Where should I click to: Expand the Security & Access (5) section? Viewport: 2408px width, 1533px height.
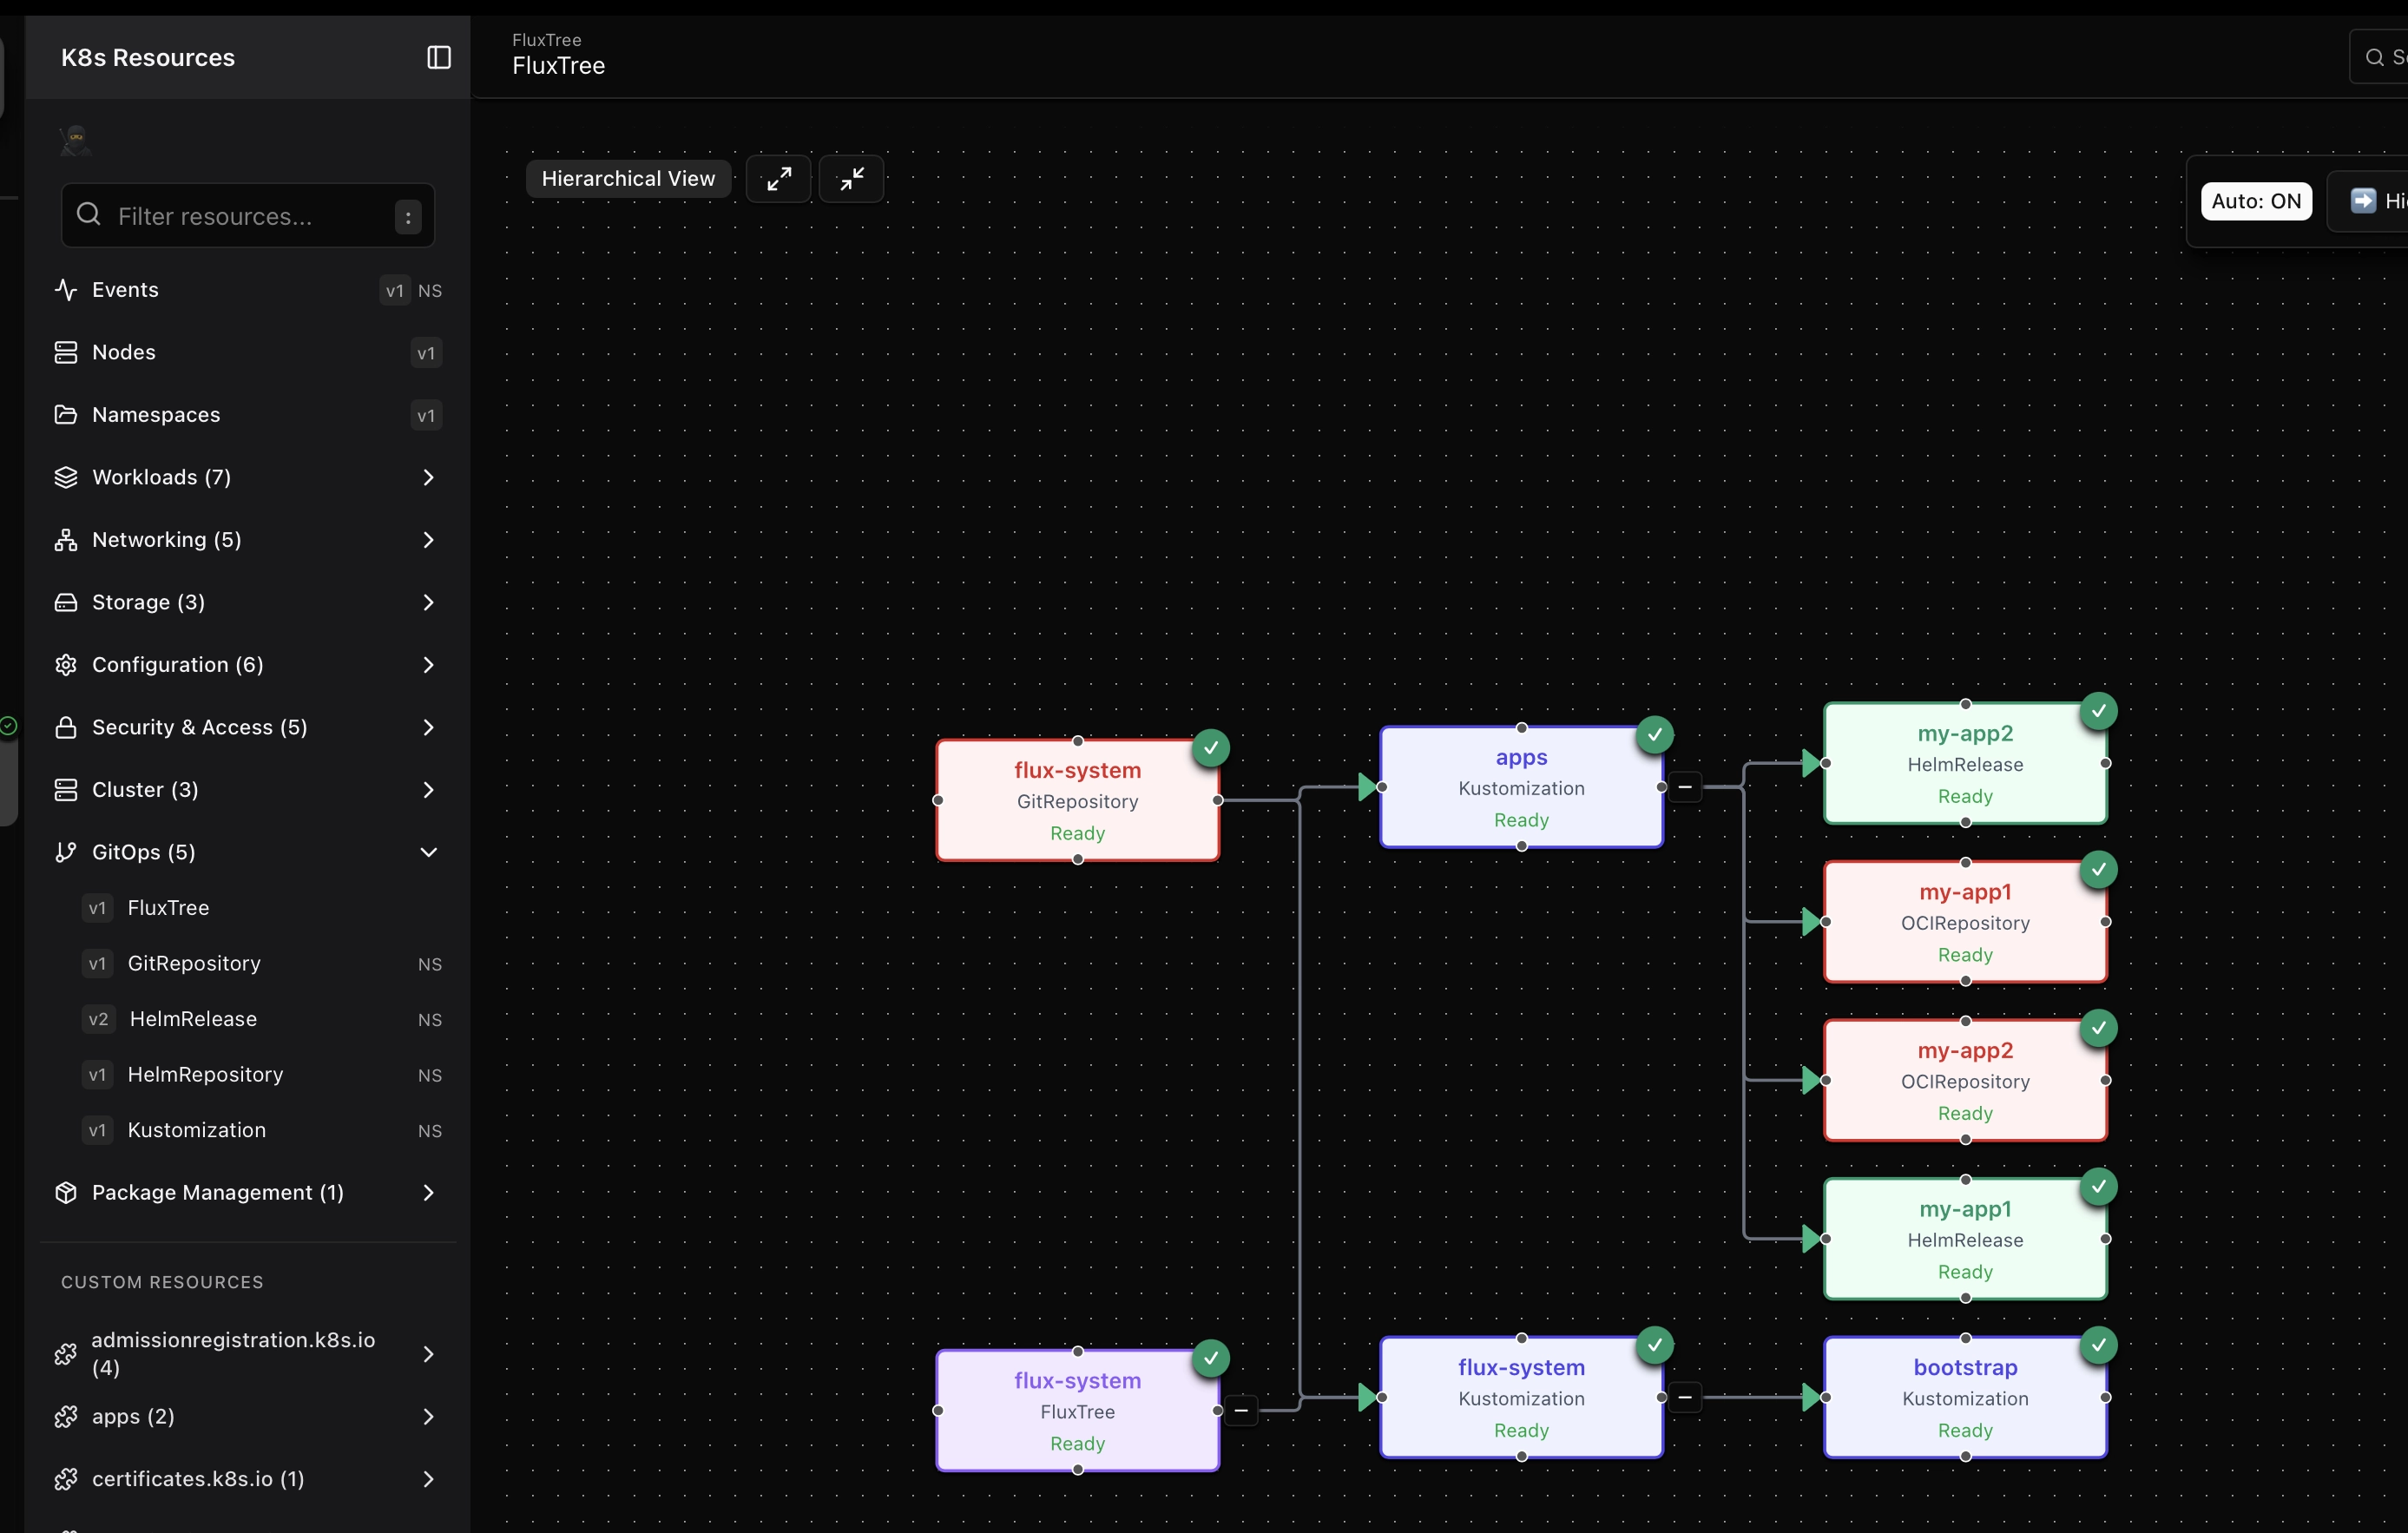[x=428, y=727]
